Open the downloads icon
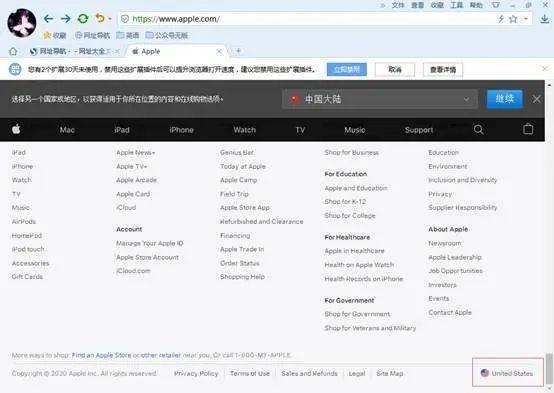The image size is (554, 393). click(545, 19)
